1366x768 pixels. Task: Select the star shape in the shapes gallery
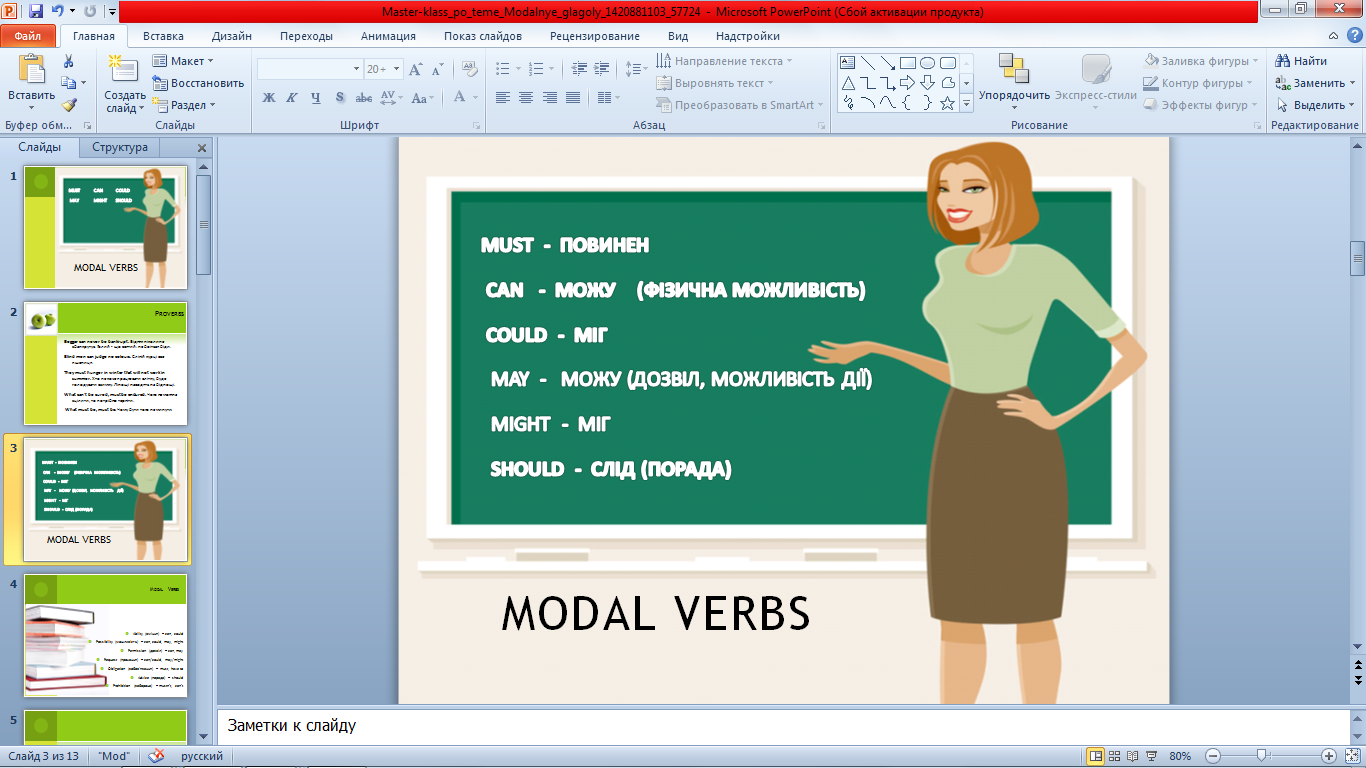coord(947,103)
